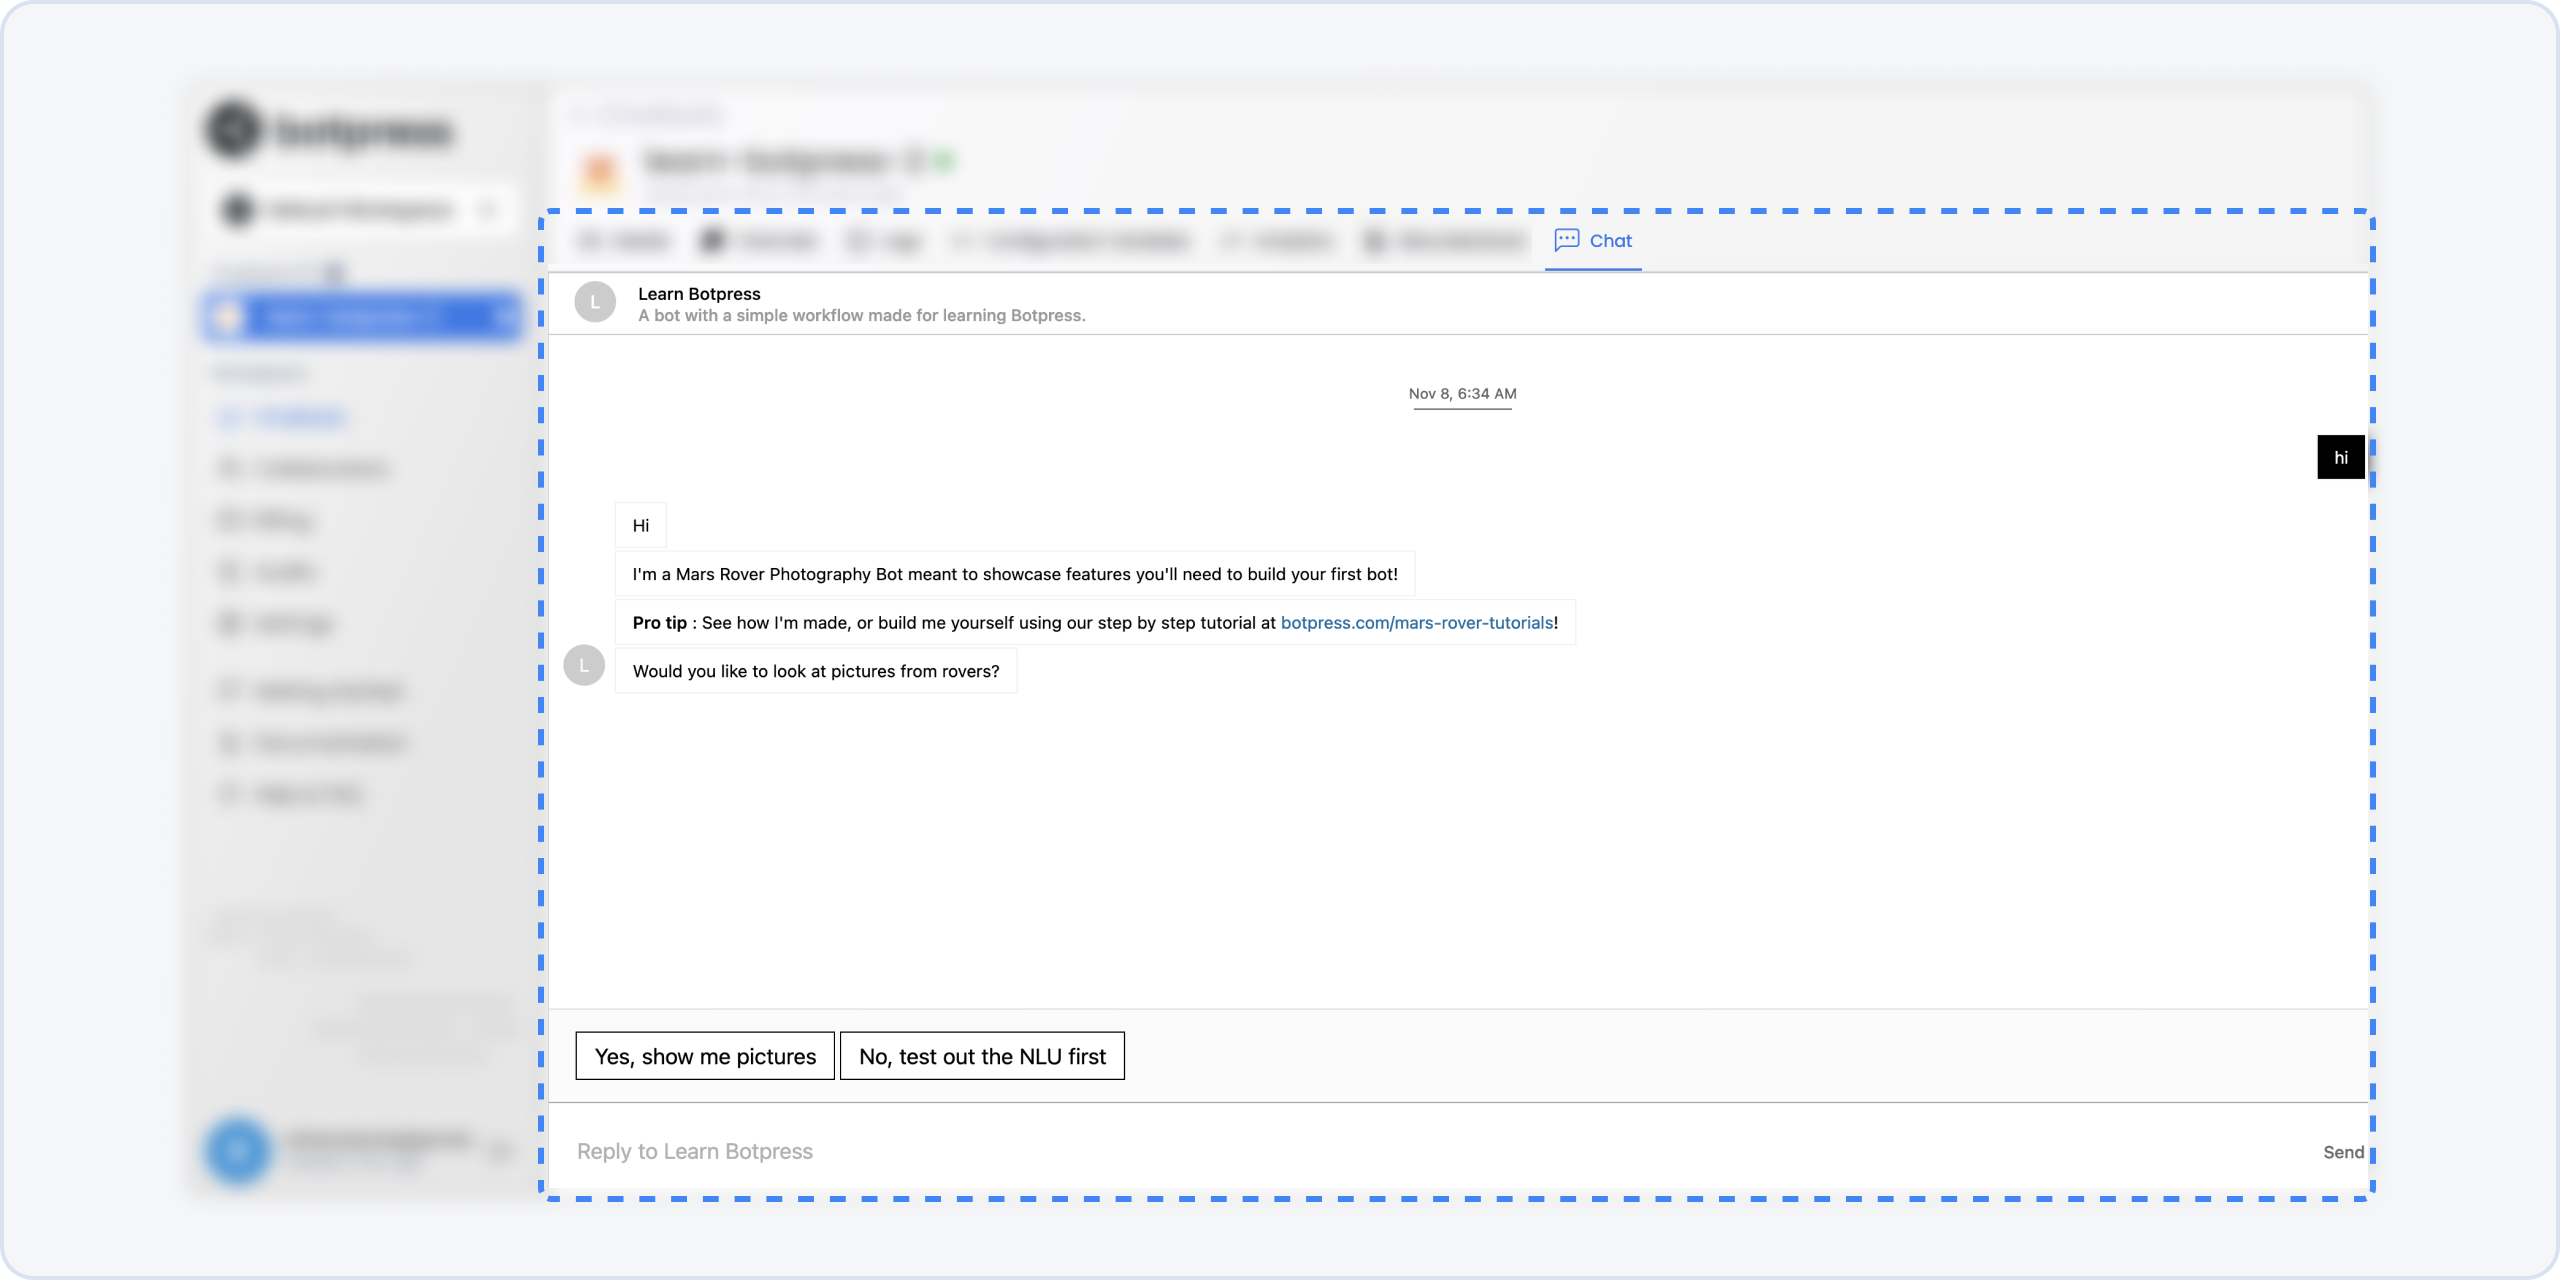The width and height of the screenshot is (2560, 1280).
Task: Click the bot description text in the chat header
Action: tap(862, 316)
